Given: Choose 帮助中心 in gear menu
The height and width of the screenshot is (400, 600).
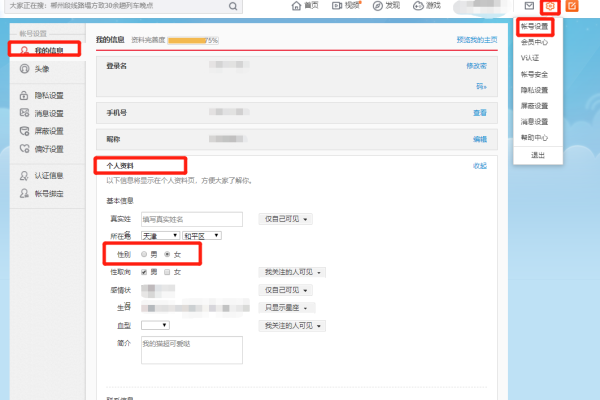Looking at the screenshot, I should [535, 137].
